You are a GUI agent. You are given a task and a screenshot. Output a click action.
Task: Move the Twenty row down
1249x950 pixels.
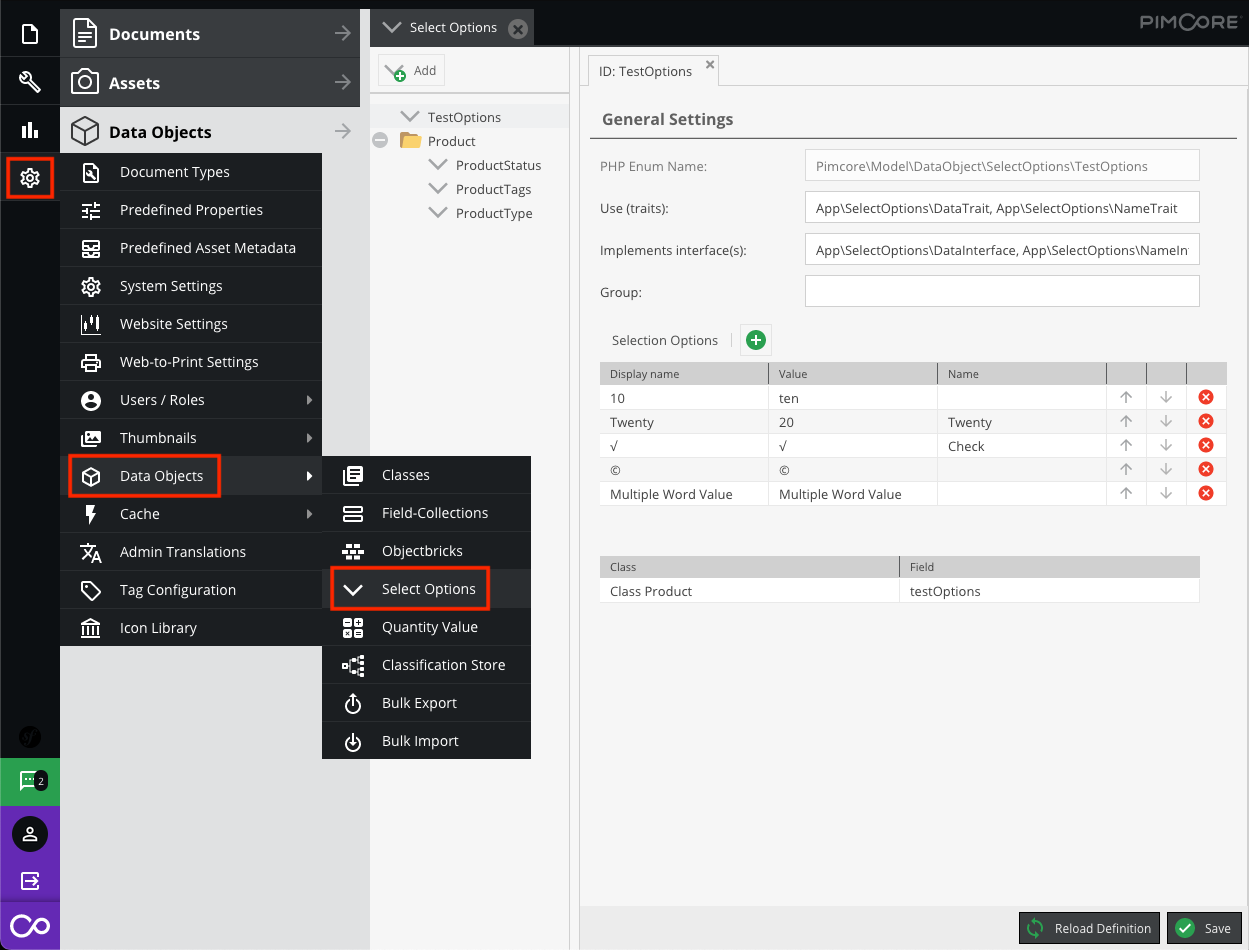pos(1166,422)
